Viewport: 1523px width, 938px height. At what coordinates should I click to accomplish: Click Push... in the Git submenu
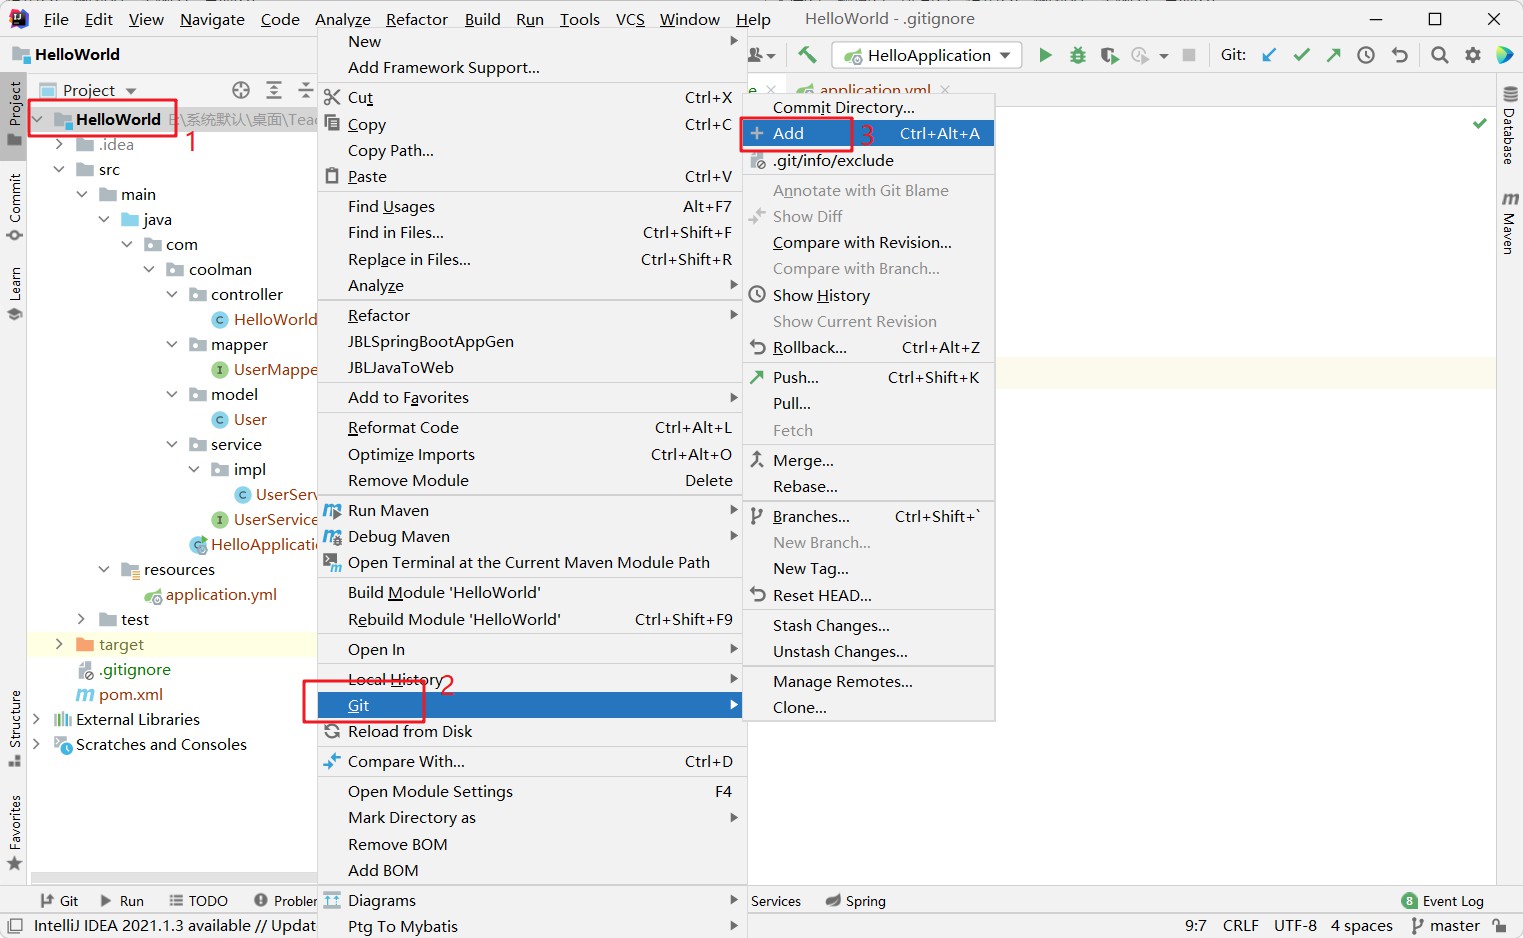point(868,377)
